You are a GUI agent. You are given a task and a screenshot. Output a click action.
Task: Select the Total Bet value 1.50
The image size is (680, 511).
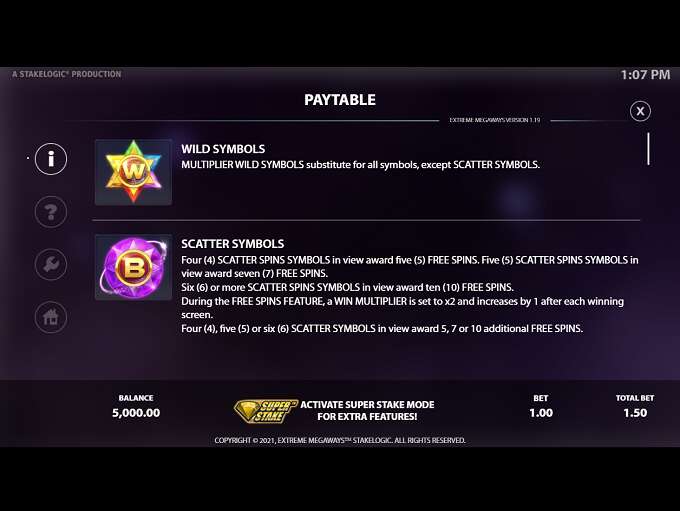(635, 413)
